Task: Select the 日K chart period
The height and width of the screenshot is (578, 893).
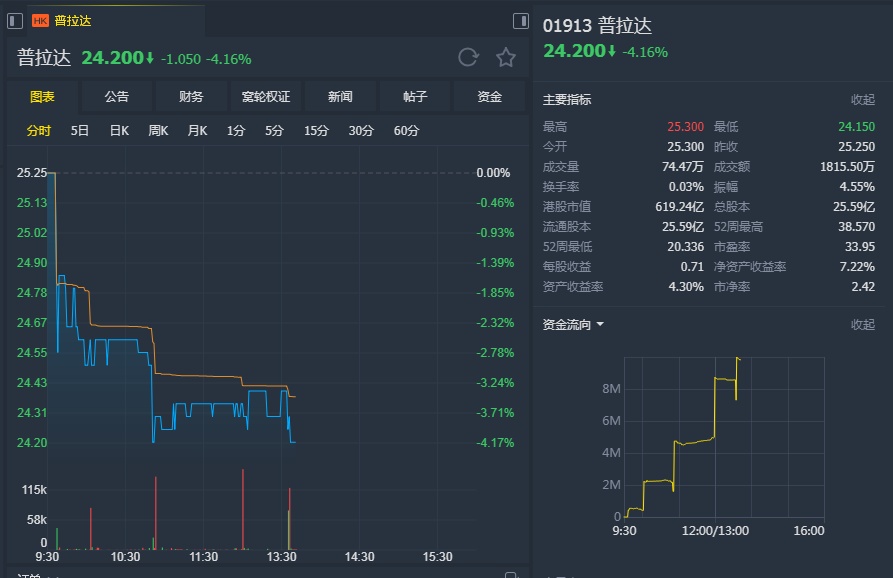Action: pos(119,131)
